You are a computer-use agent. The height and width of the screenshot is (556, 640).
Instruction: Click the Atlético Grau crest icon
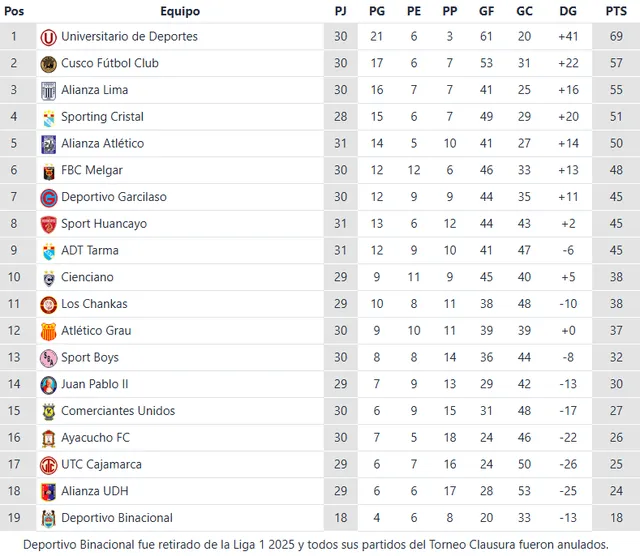coord(48,331)
